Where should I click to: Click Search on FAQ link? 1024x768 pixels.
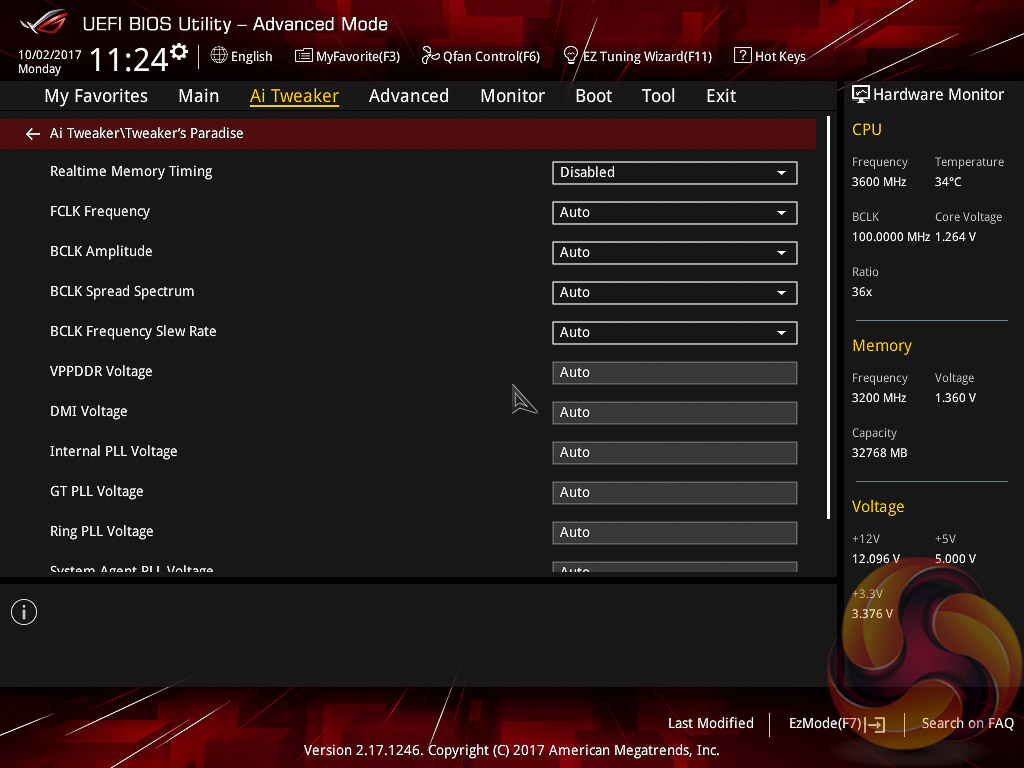[x=967, y=723]
